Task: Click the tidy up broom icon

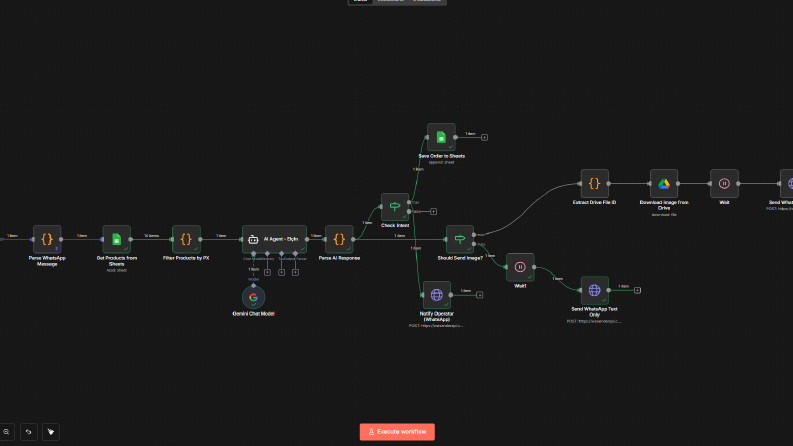Action: (x=51, y=432)
